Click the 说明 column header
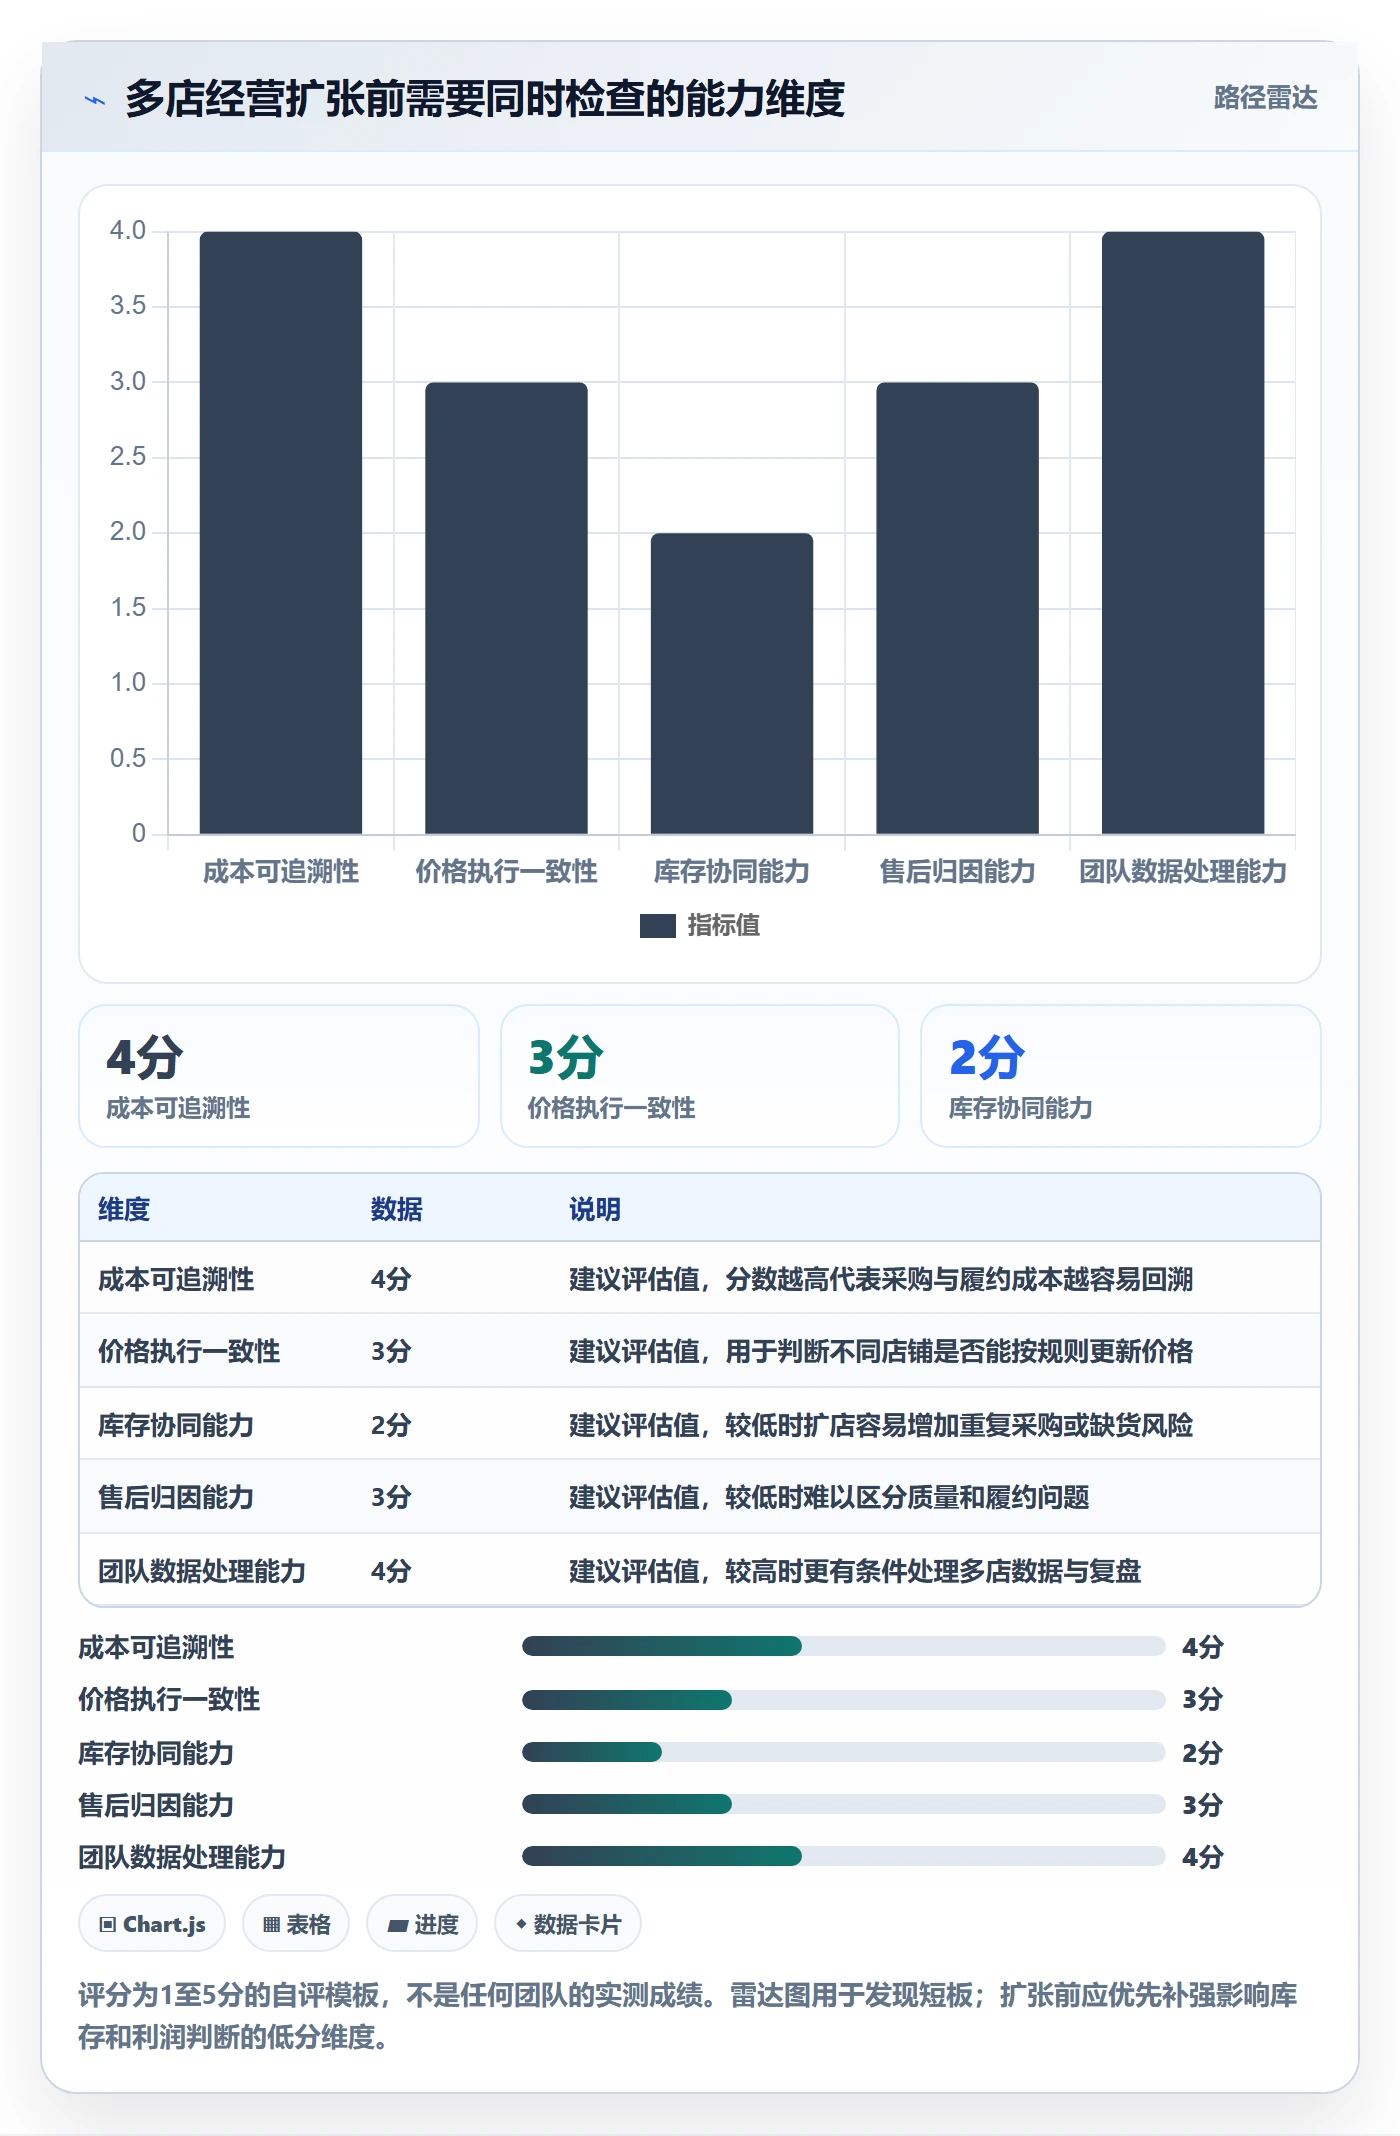The height and width of the screenshot is (2136, 1400). pyautogui.click(x=595, y=1209)
